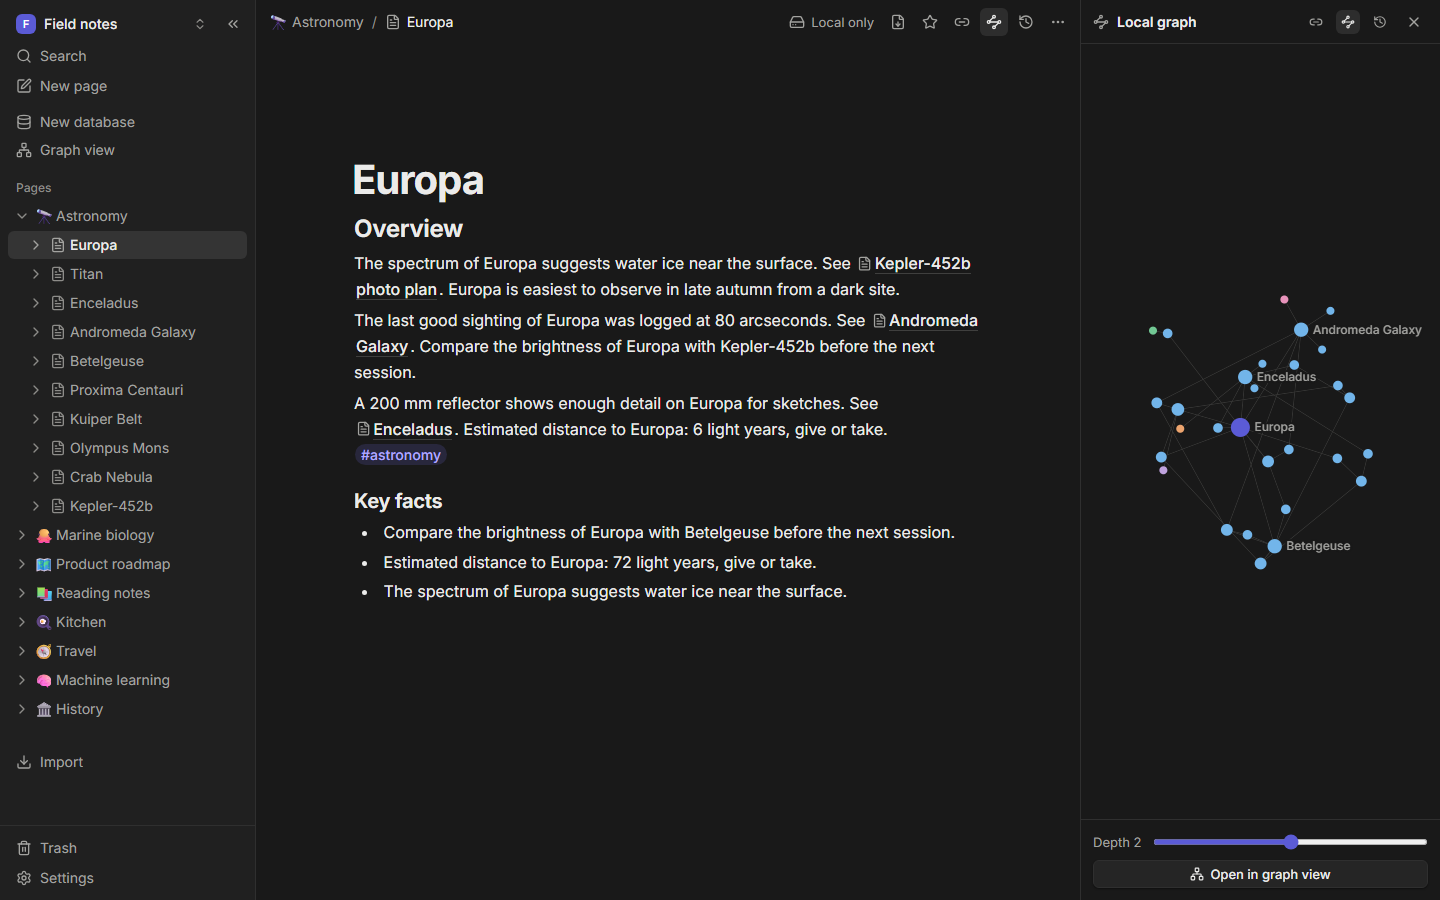
Task: Expand the History section chevron
Action: [x=22, y=709]
